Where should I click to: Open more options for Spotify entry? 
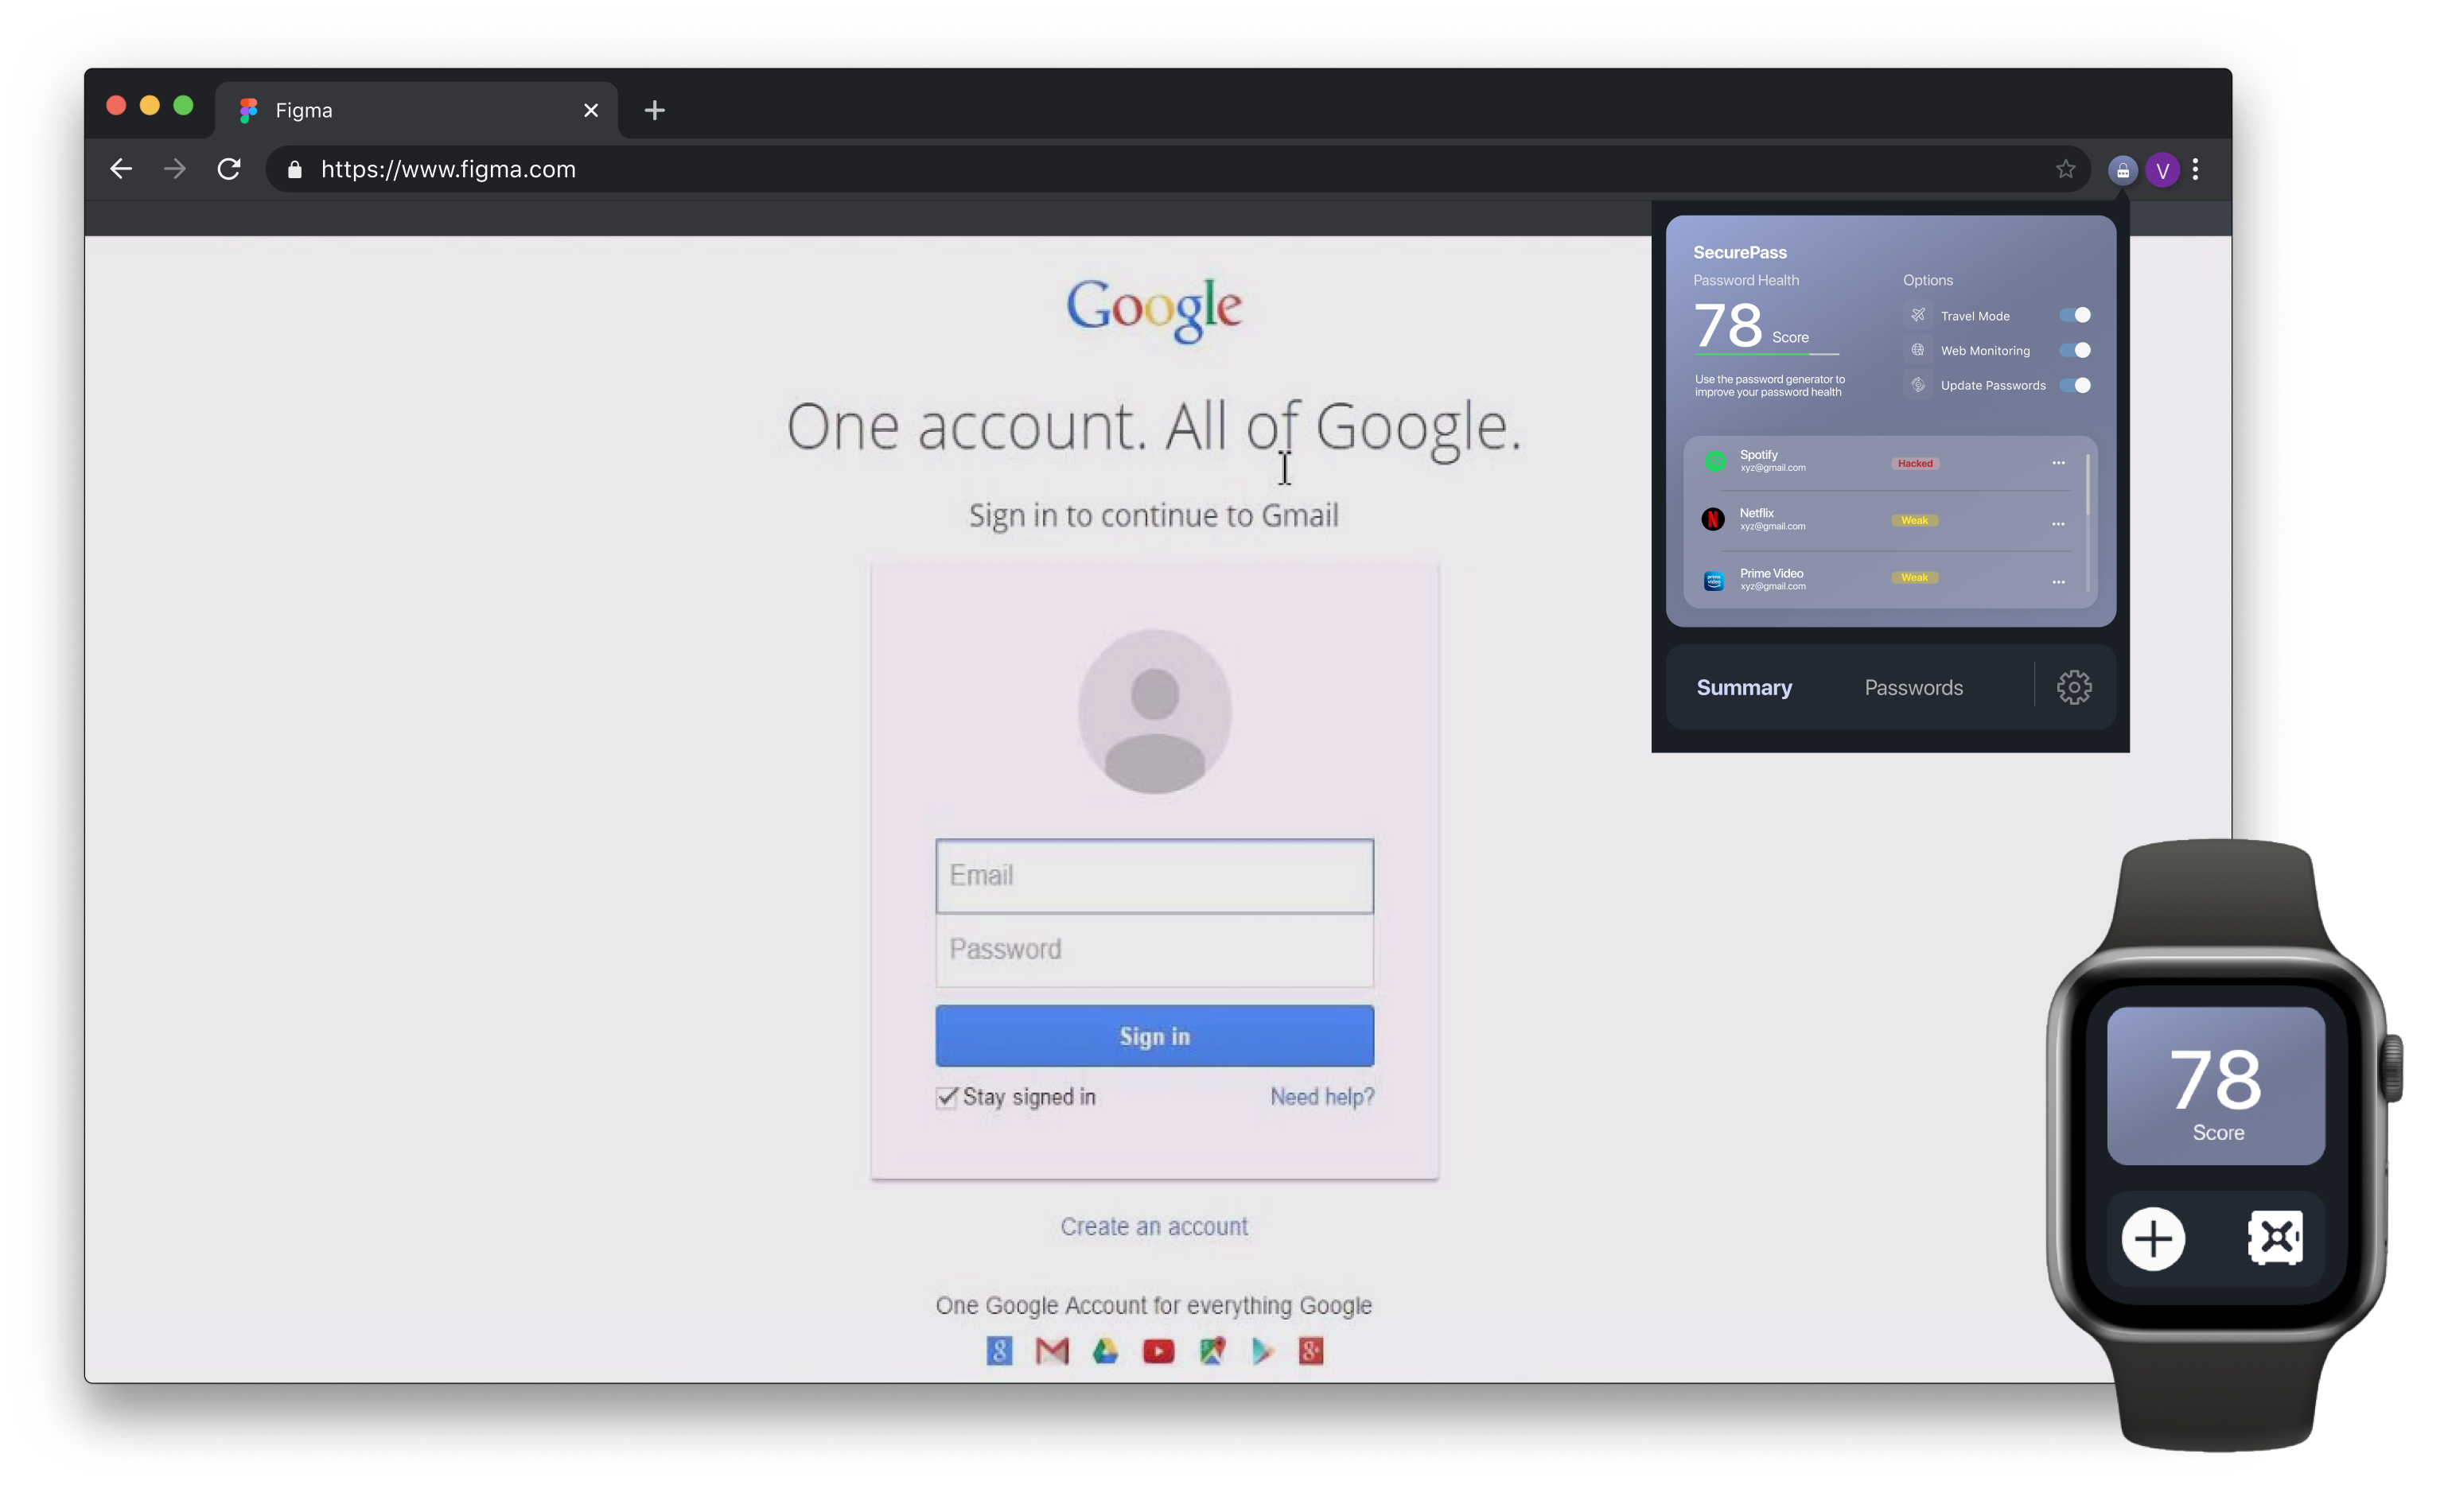pyautogui.click(x=2058, y=463)
